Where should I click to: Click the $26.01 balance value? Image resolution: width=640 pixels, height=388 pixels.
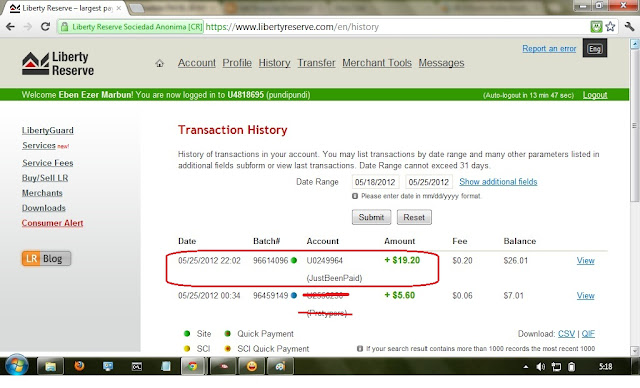[516, 261]
